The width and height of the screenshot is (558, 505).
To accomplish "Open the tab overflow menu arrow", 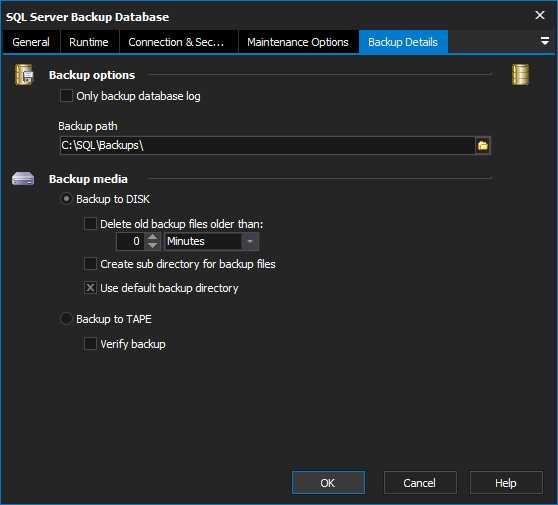I will pos(544,41).
